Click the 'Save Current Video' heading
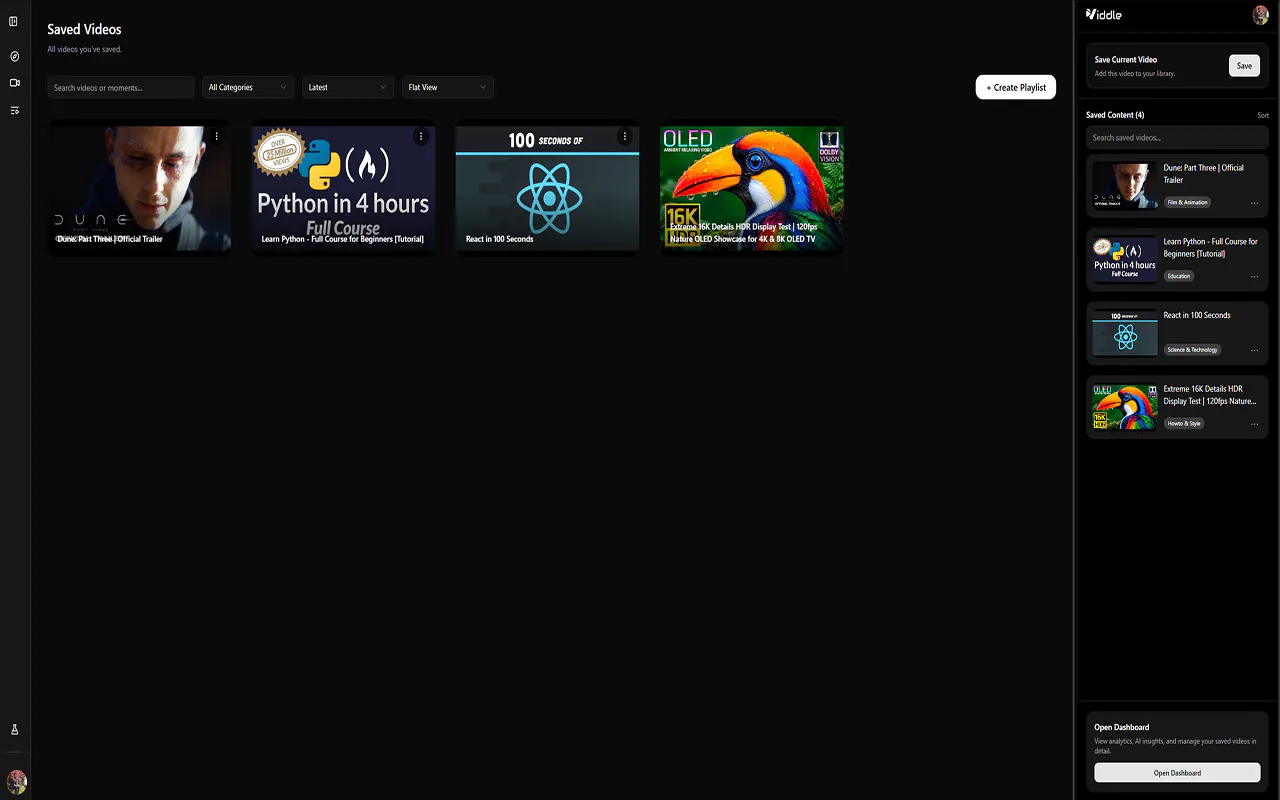The height and width of the screenshot is (800, 1280). coord(1126,60)
